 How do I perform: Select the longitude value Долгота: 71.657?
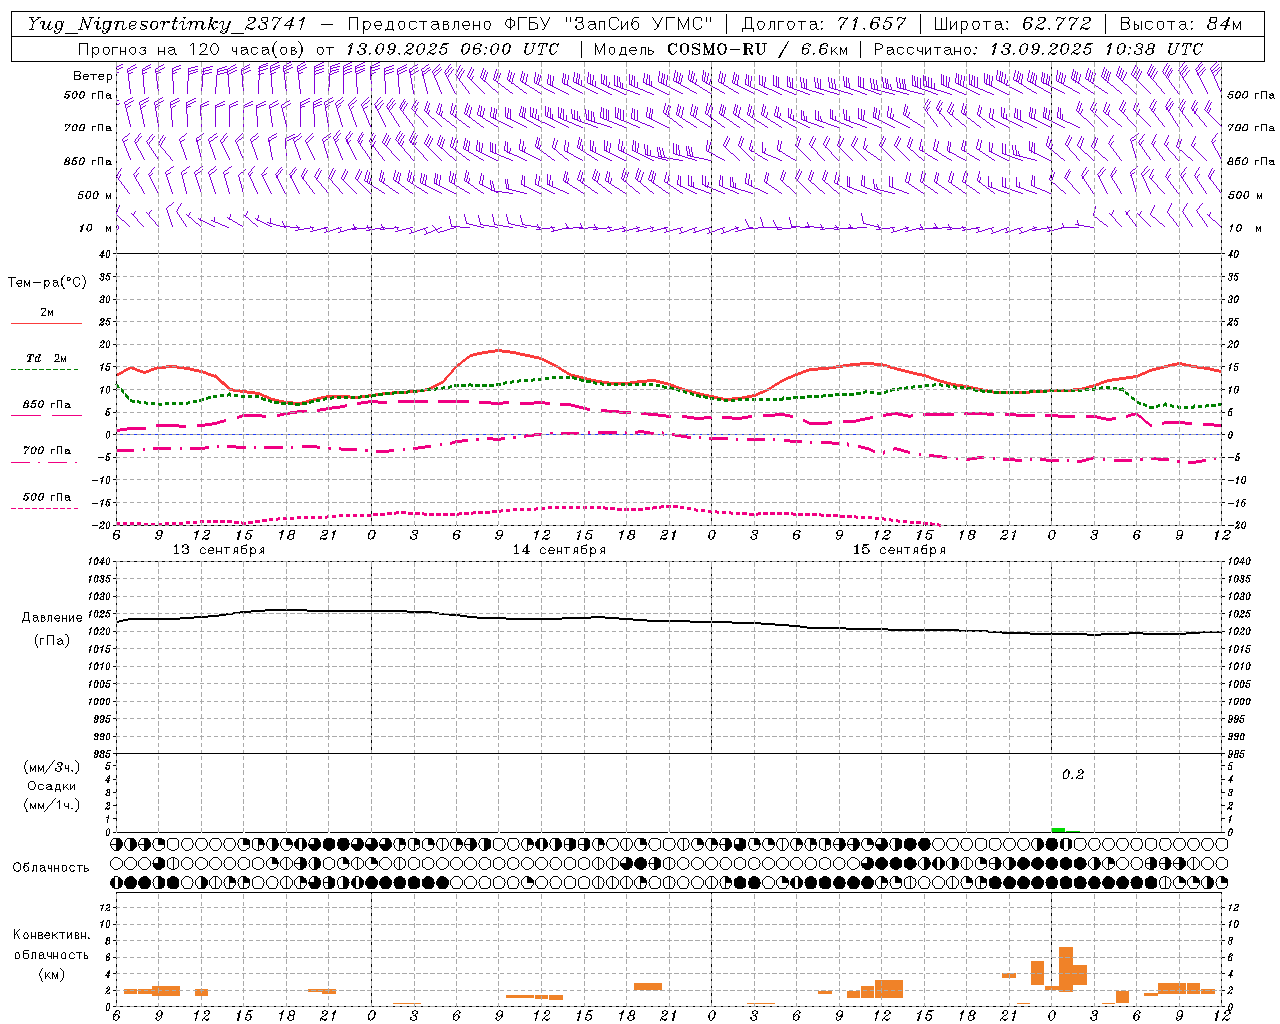coord(824,24)
